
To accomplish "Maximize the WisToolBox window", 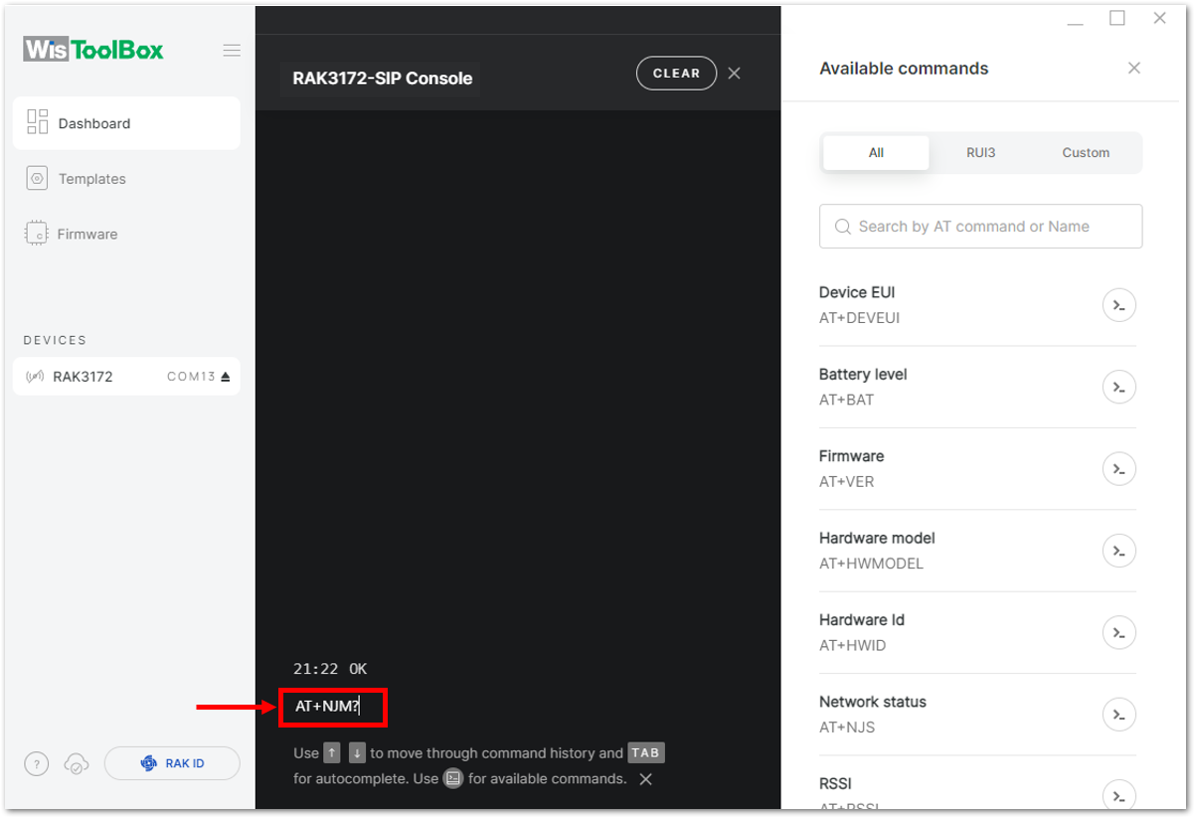I will [x=1117, y=18].
